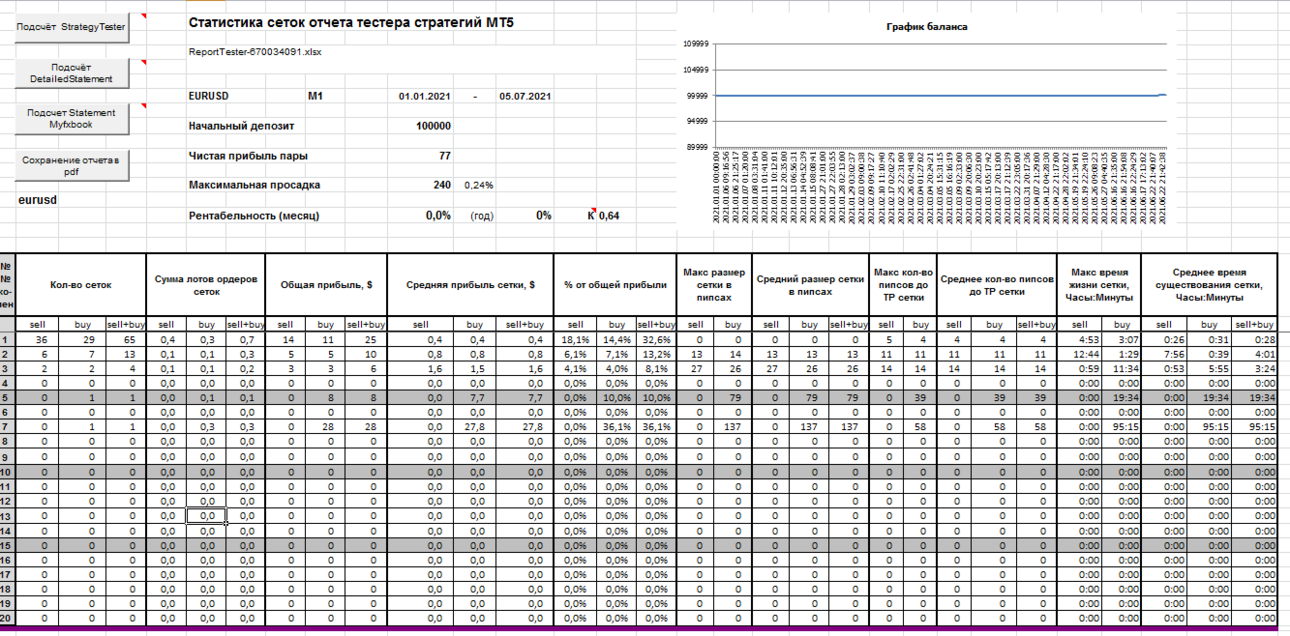
Task: Select the 7:56 average time cell
Action: click(1164, 353)
